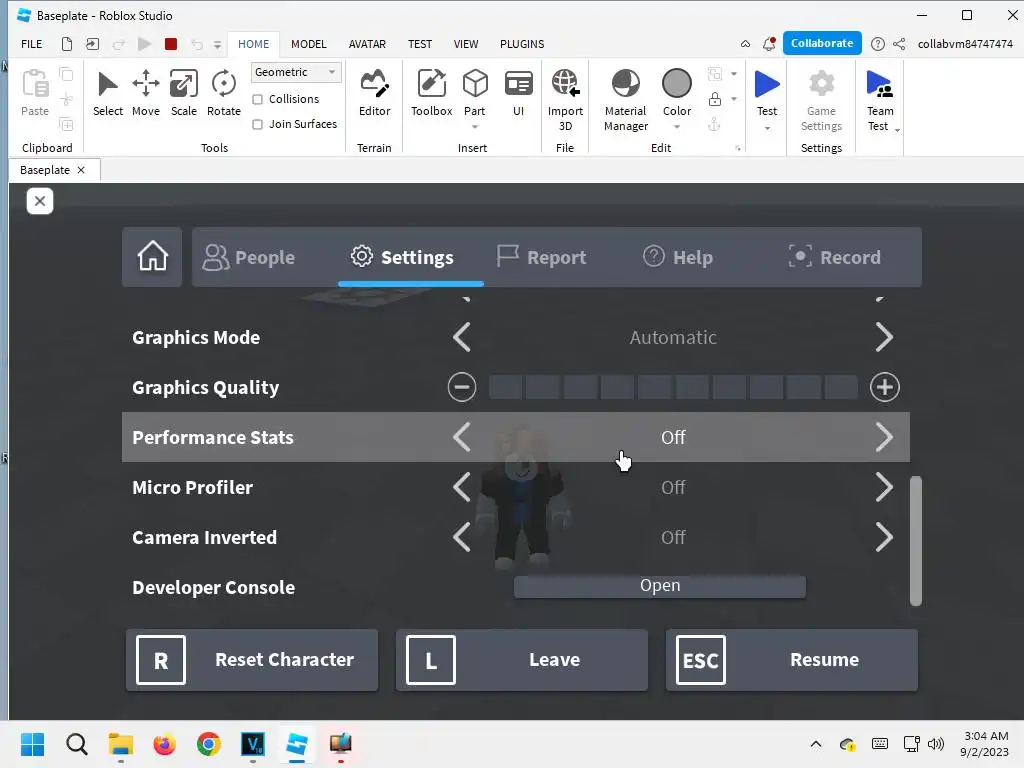This screenshot has width=1024, height=768.
Task: Expand the lock tool dropdown arrow
Action: point(734,99)
